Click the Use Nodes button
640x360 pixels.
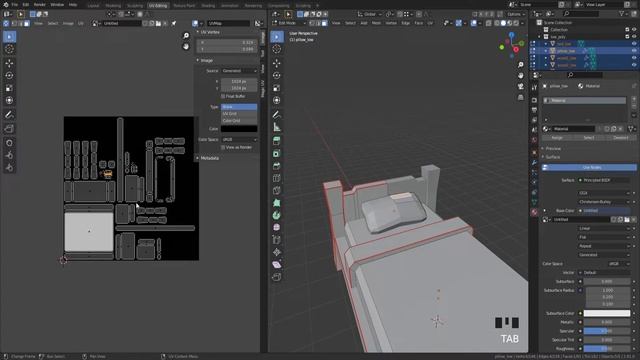click(x=589, y=168)
